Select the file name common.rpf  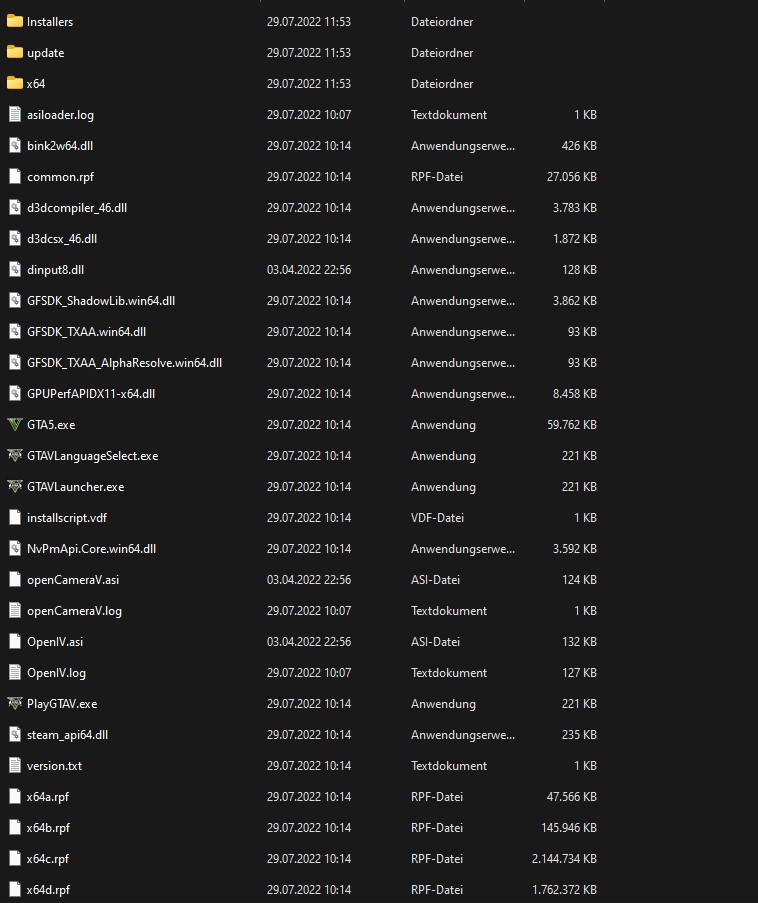pos(60,177)
